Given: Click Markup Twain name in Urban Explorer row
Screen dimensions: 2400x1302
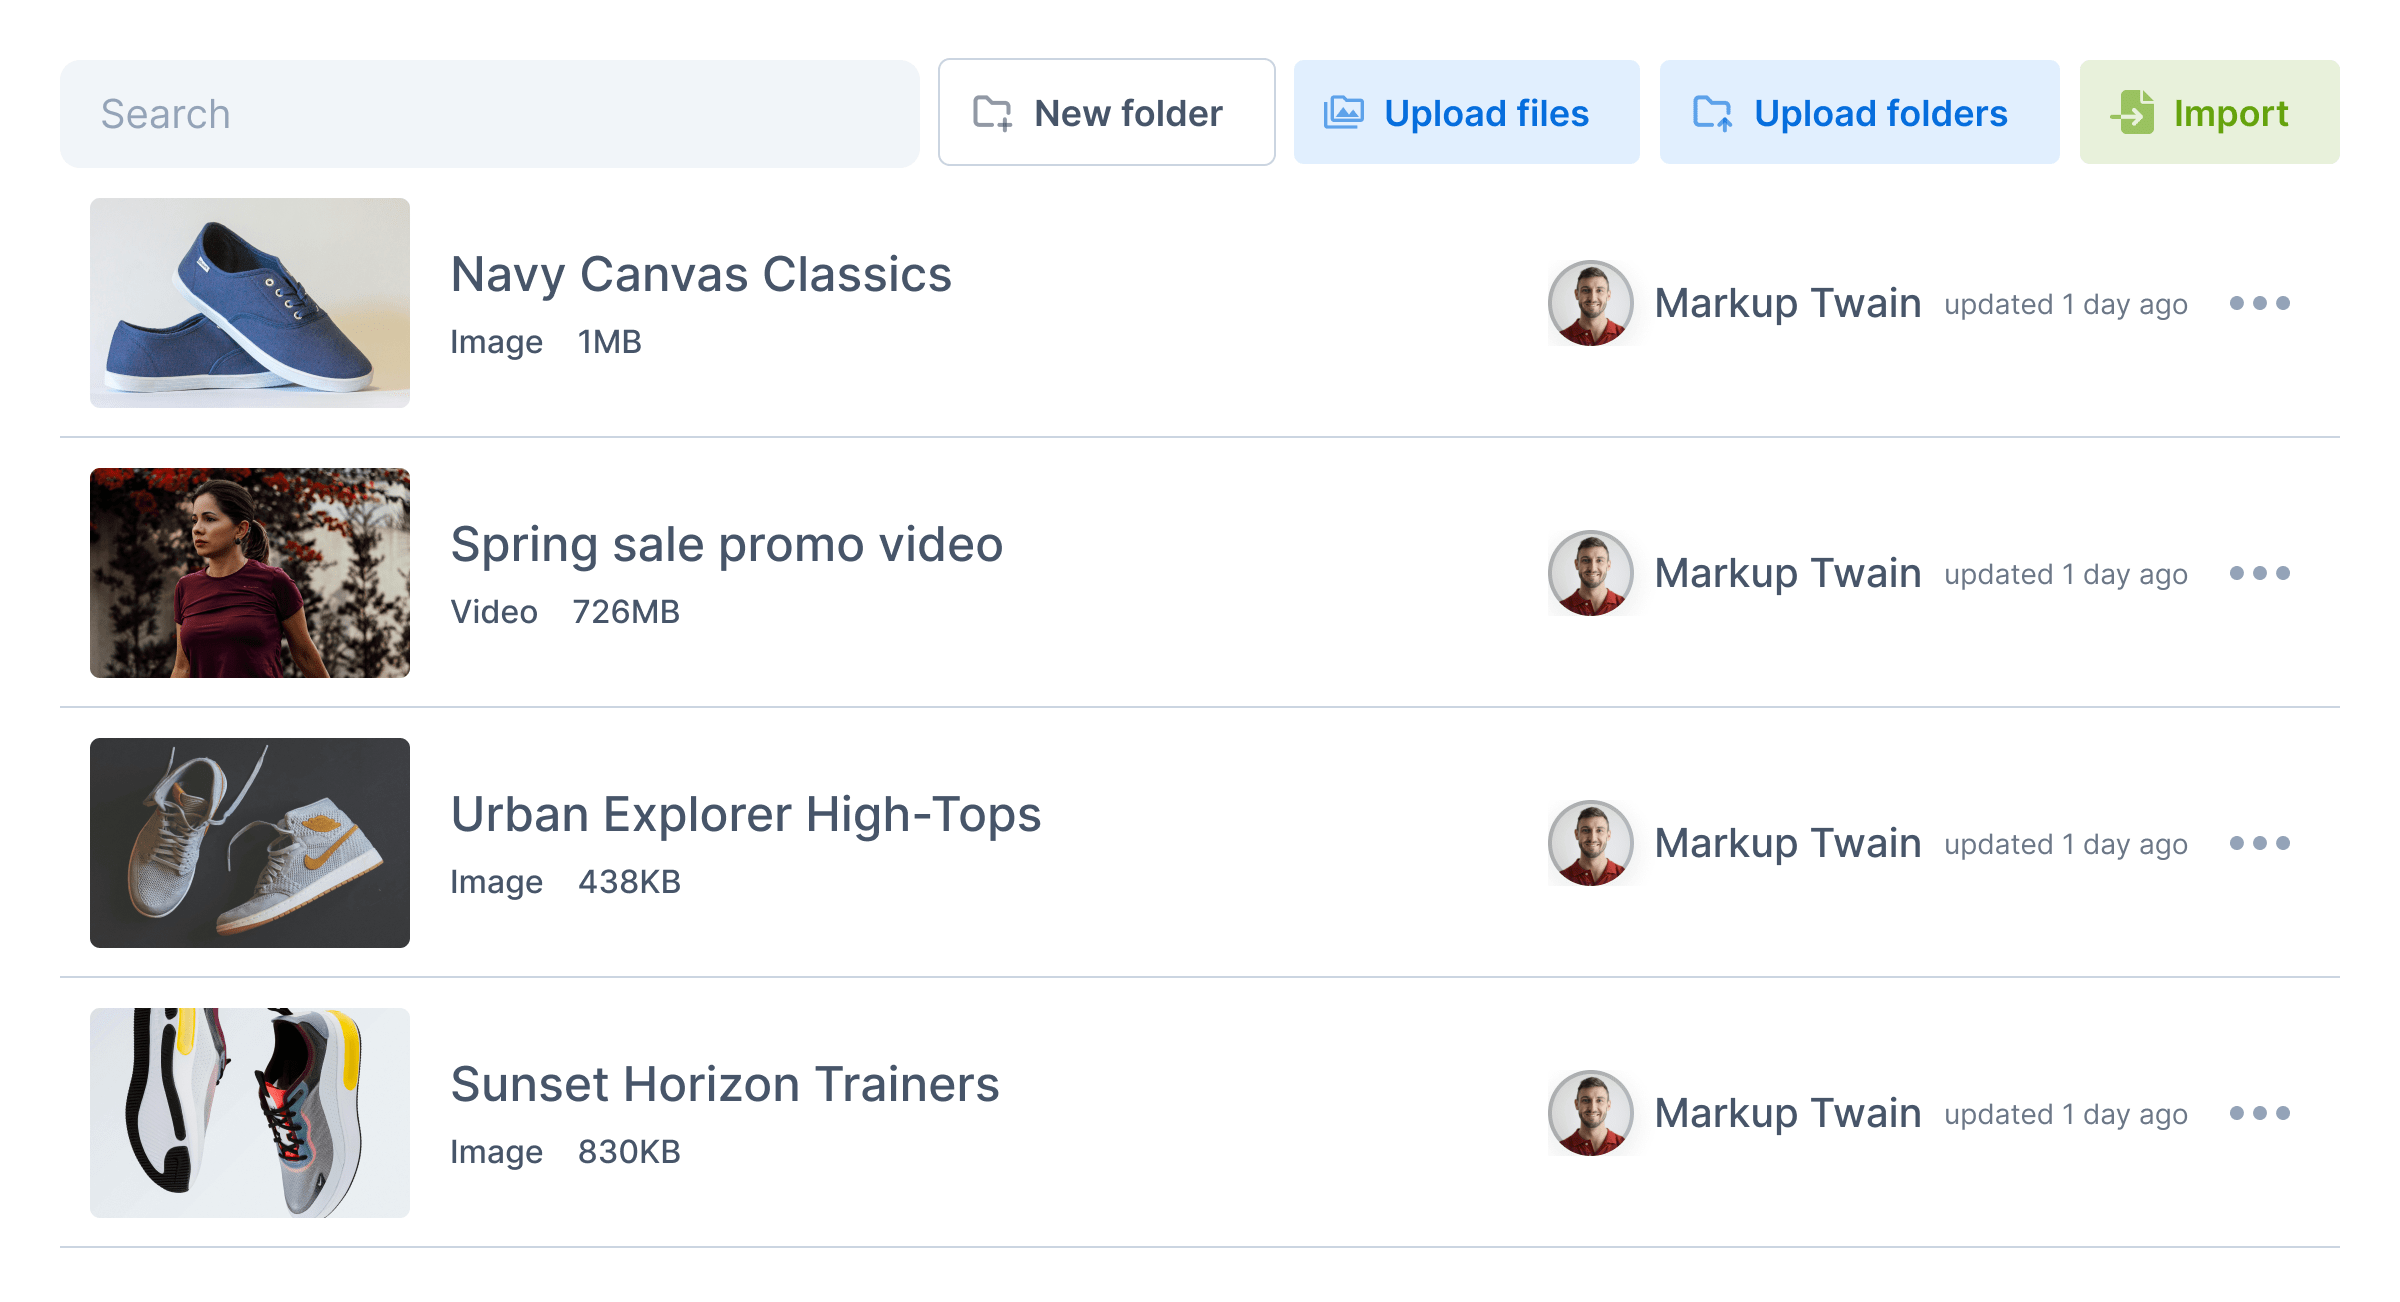Looking at the screenshot, I should 1788,843.
